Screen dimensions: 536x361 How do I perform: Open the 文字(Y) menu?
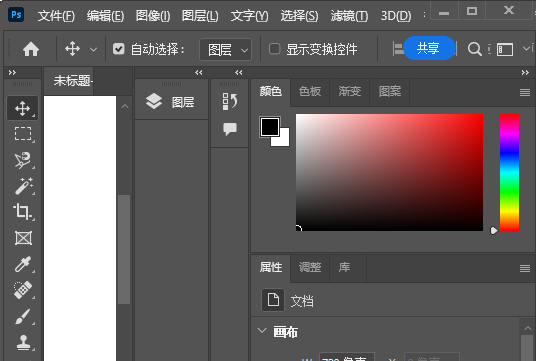[x=250, y=16]
